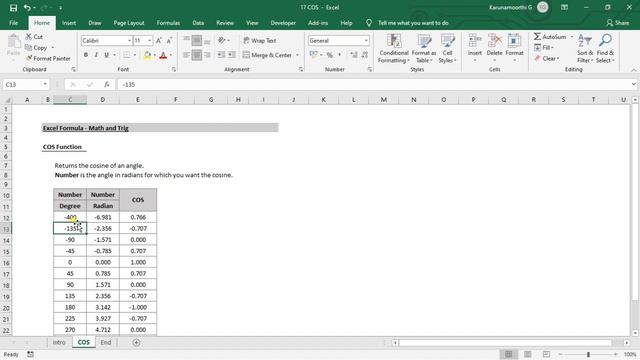
Task: Toggle middle vertical alignment
Action: pyautogui.click(x=197, y=40)
